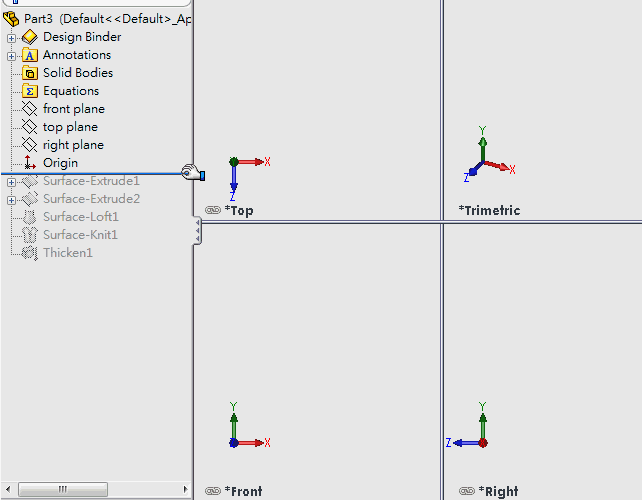Expand the Surface-Extrude1 feature

click(11, 182)
